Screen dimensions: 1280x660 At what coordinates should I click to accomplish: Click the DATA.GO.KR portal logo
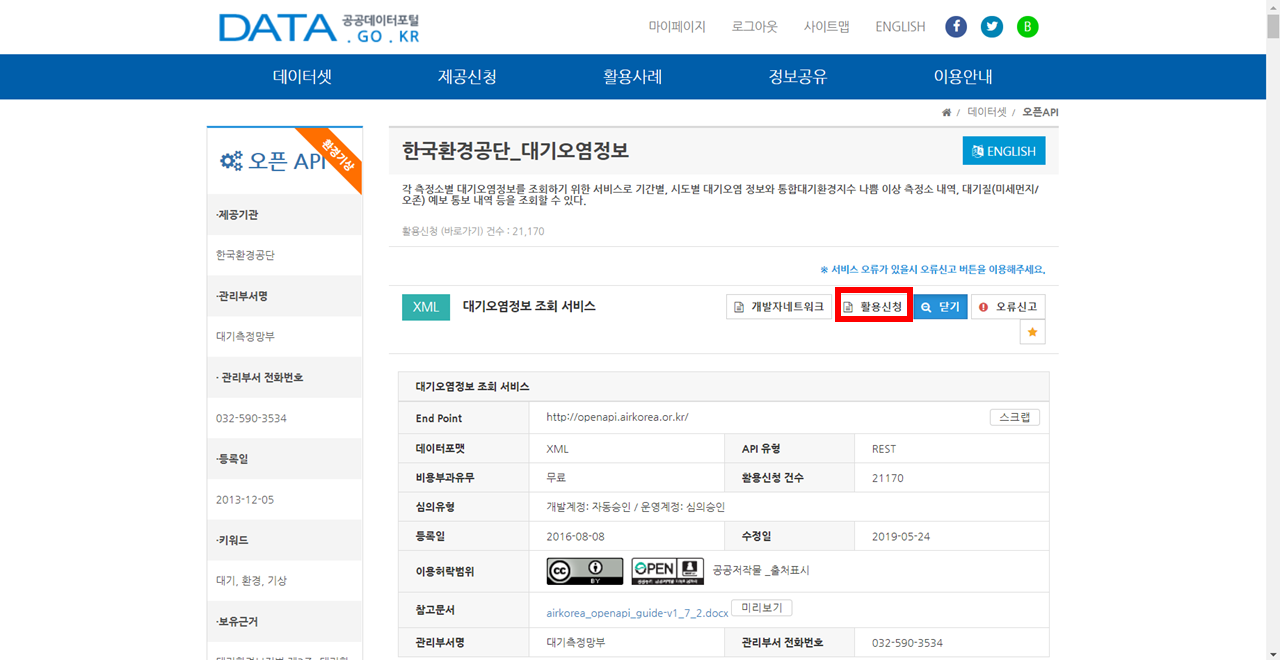[x=319, y=28]
